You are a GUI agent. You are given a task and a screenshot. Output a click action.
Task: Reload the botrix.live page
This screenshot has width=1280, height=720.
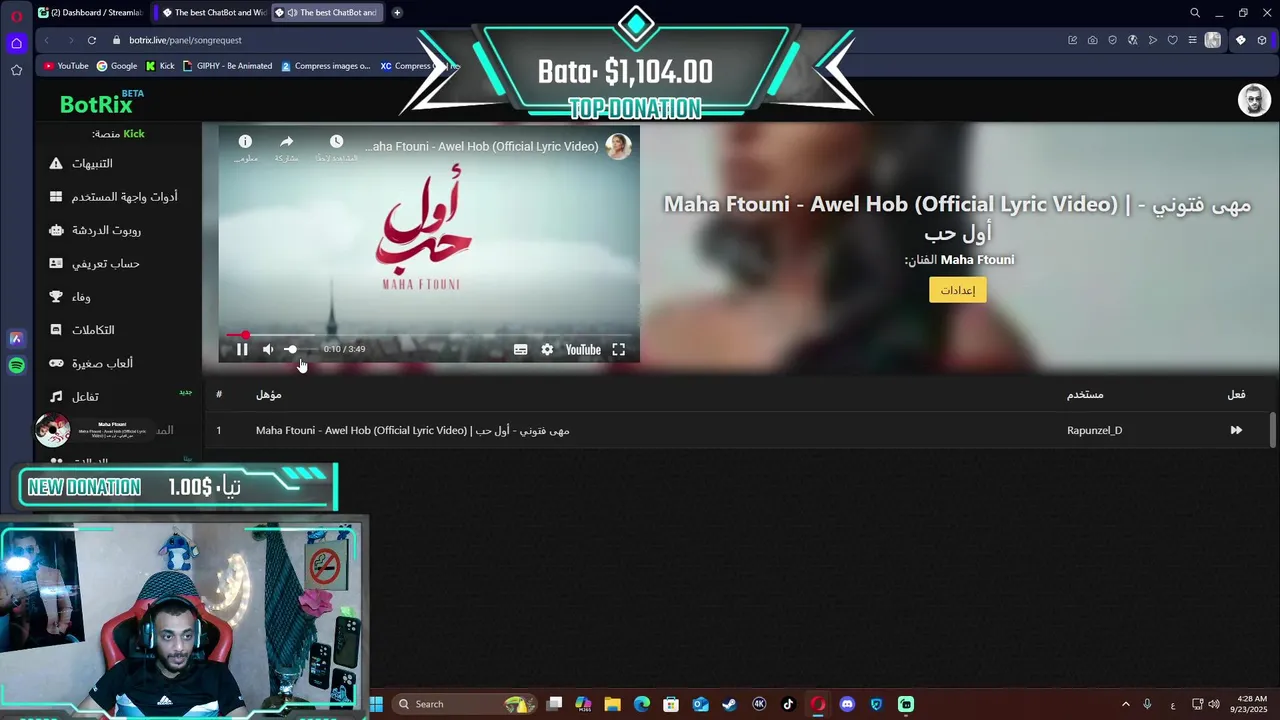92,40
